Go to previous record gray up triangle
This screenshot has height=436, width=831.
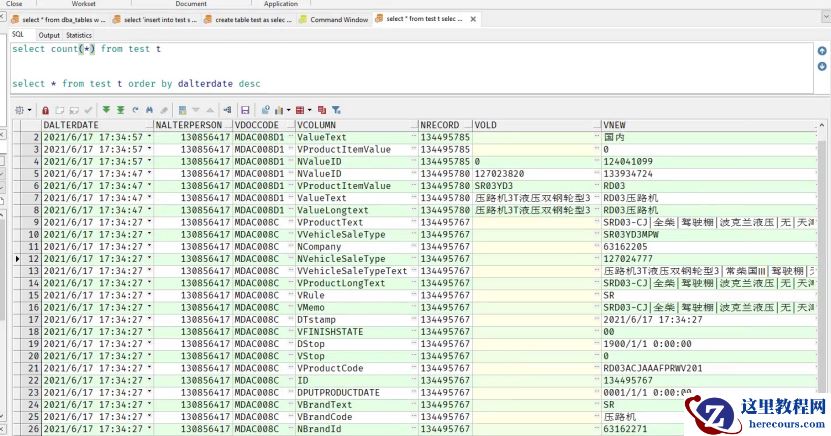click(x=210, y=110)
